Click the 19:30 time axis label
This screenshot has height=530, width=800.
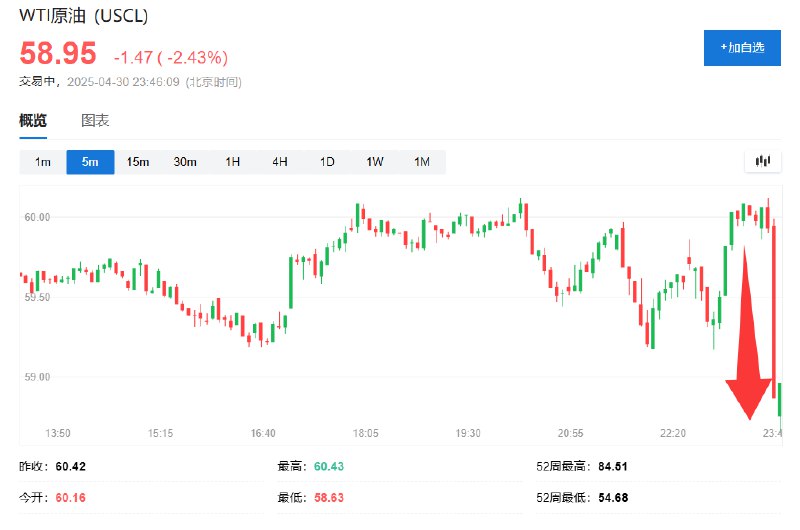coord(468,433)
